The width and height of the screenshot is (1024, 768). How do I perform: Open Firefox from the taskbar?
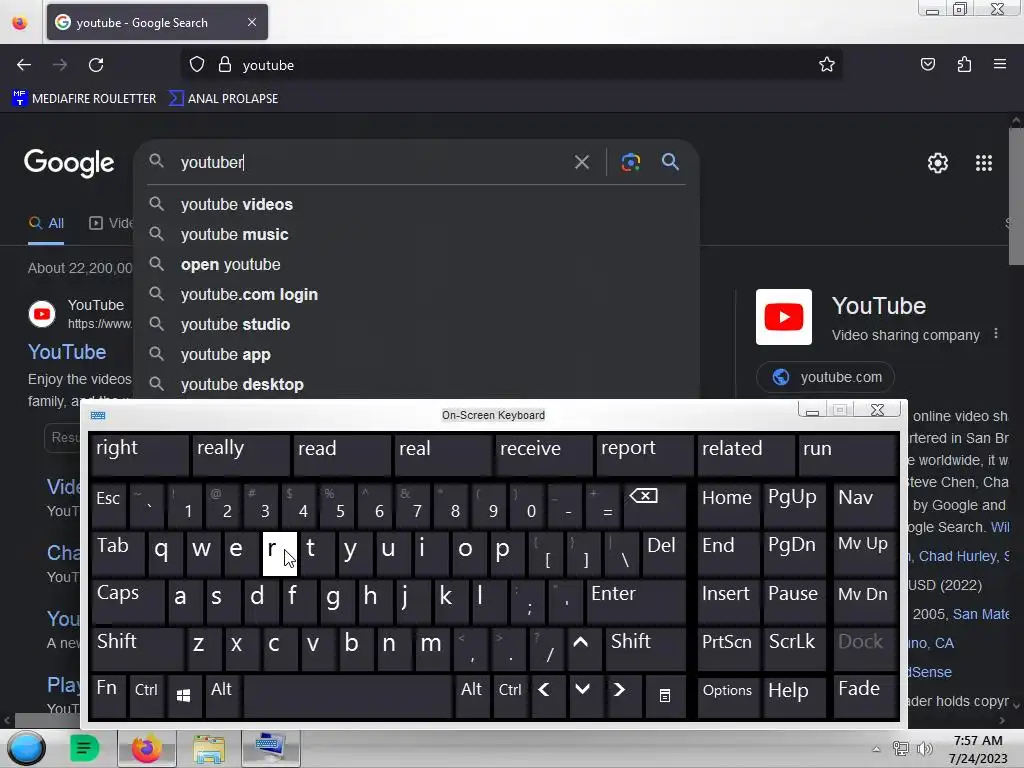coord(146,748)
